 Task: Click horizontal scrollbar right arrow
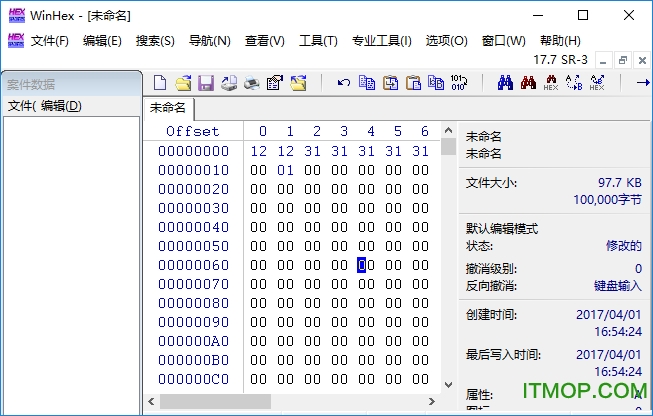point(432,401)
